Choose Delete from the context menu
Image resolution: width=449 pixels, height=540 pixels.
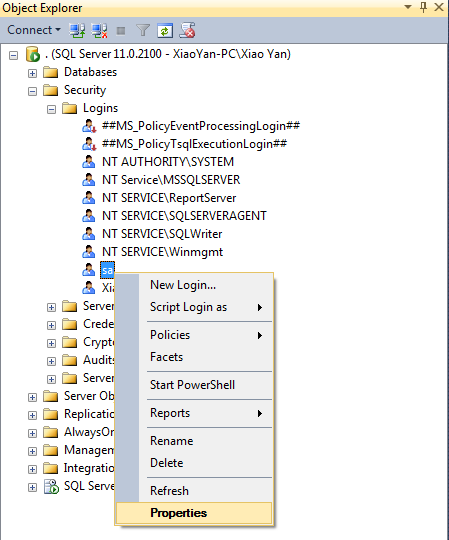point(167,463)
